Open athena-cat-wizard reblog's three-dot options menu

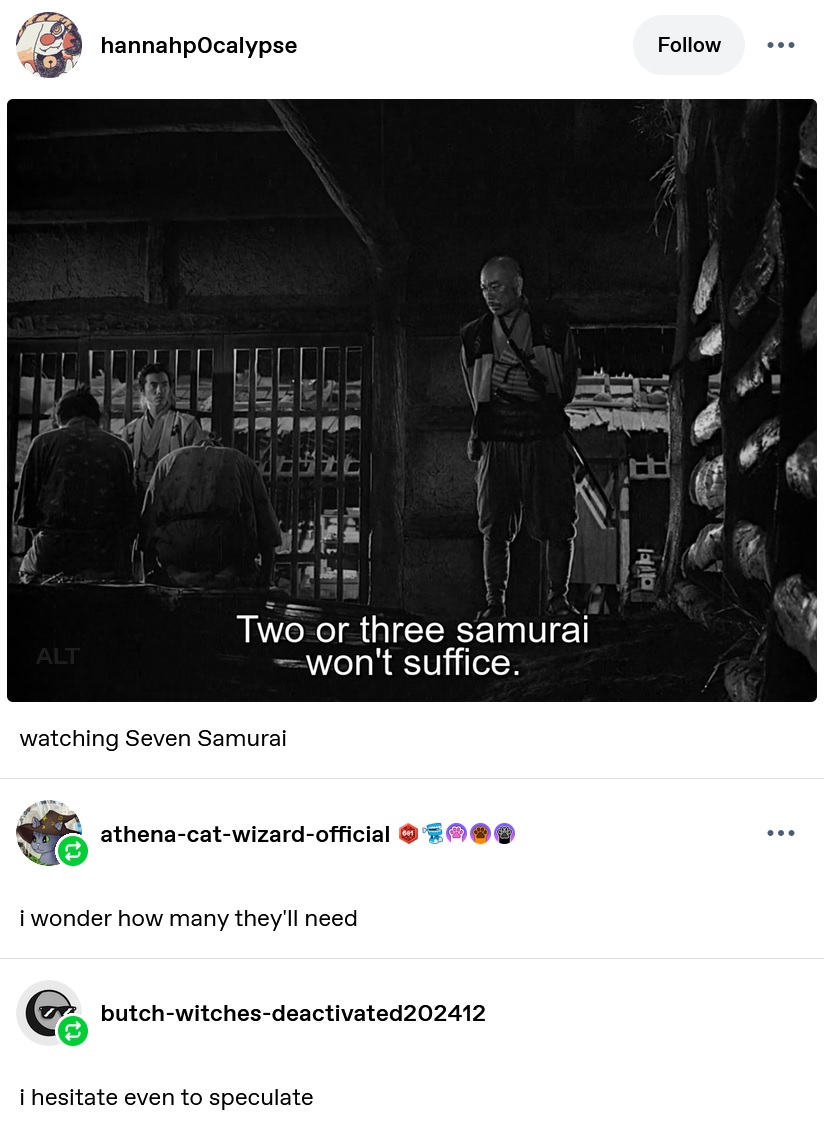click(x=781, y=833)
